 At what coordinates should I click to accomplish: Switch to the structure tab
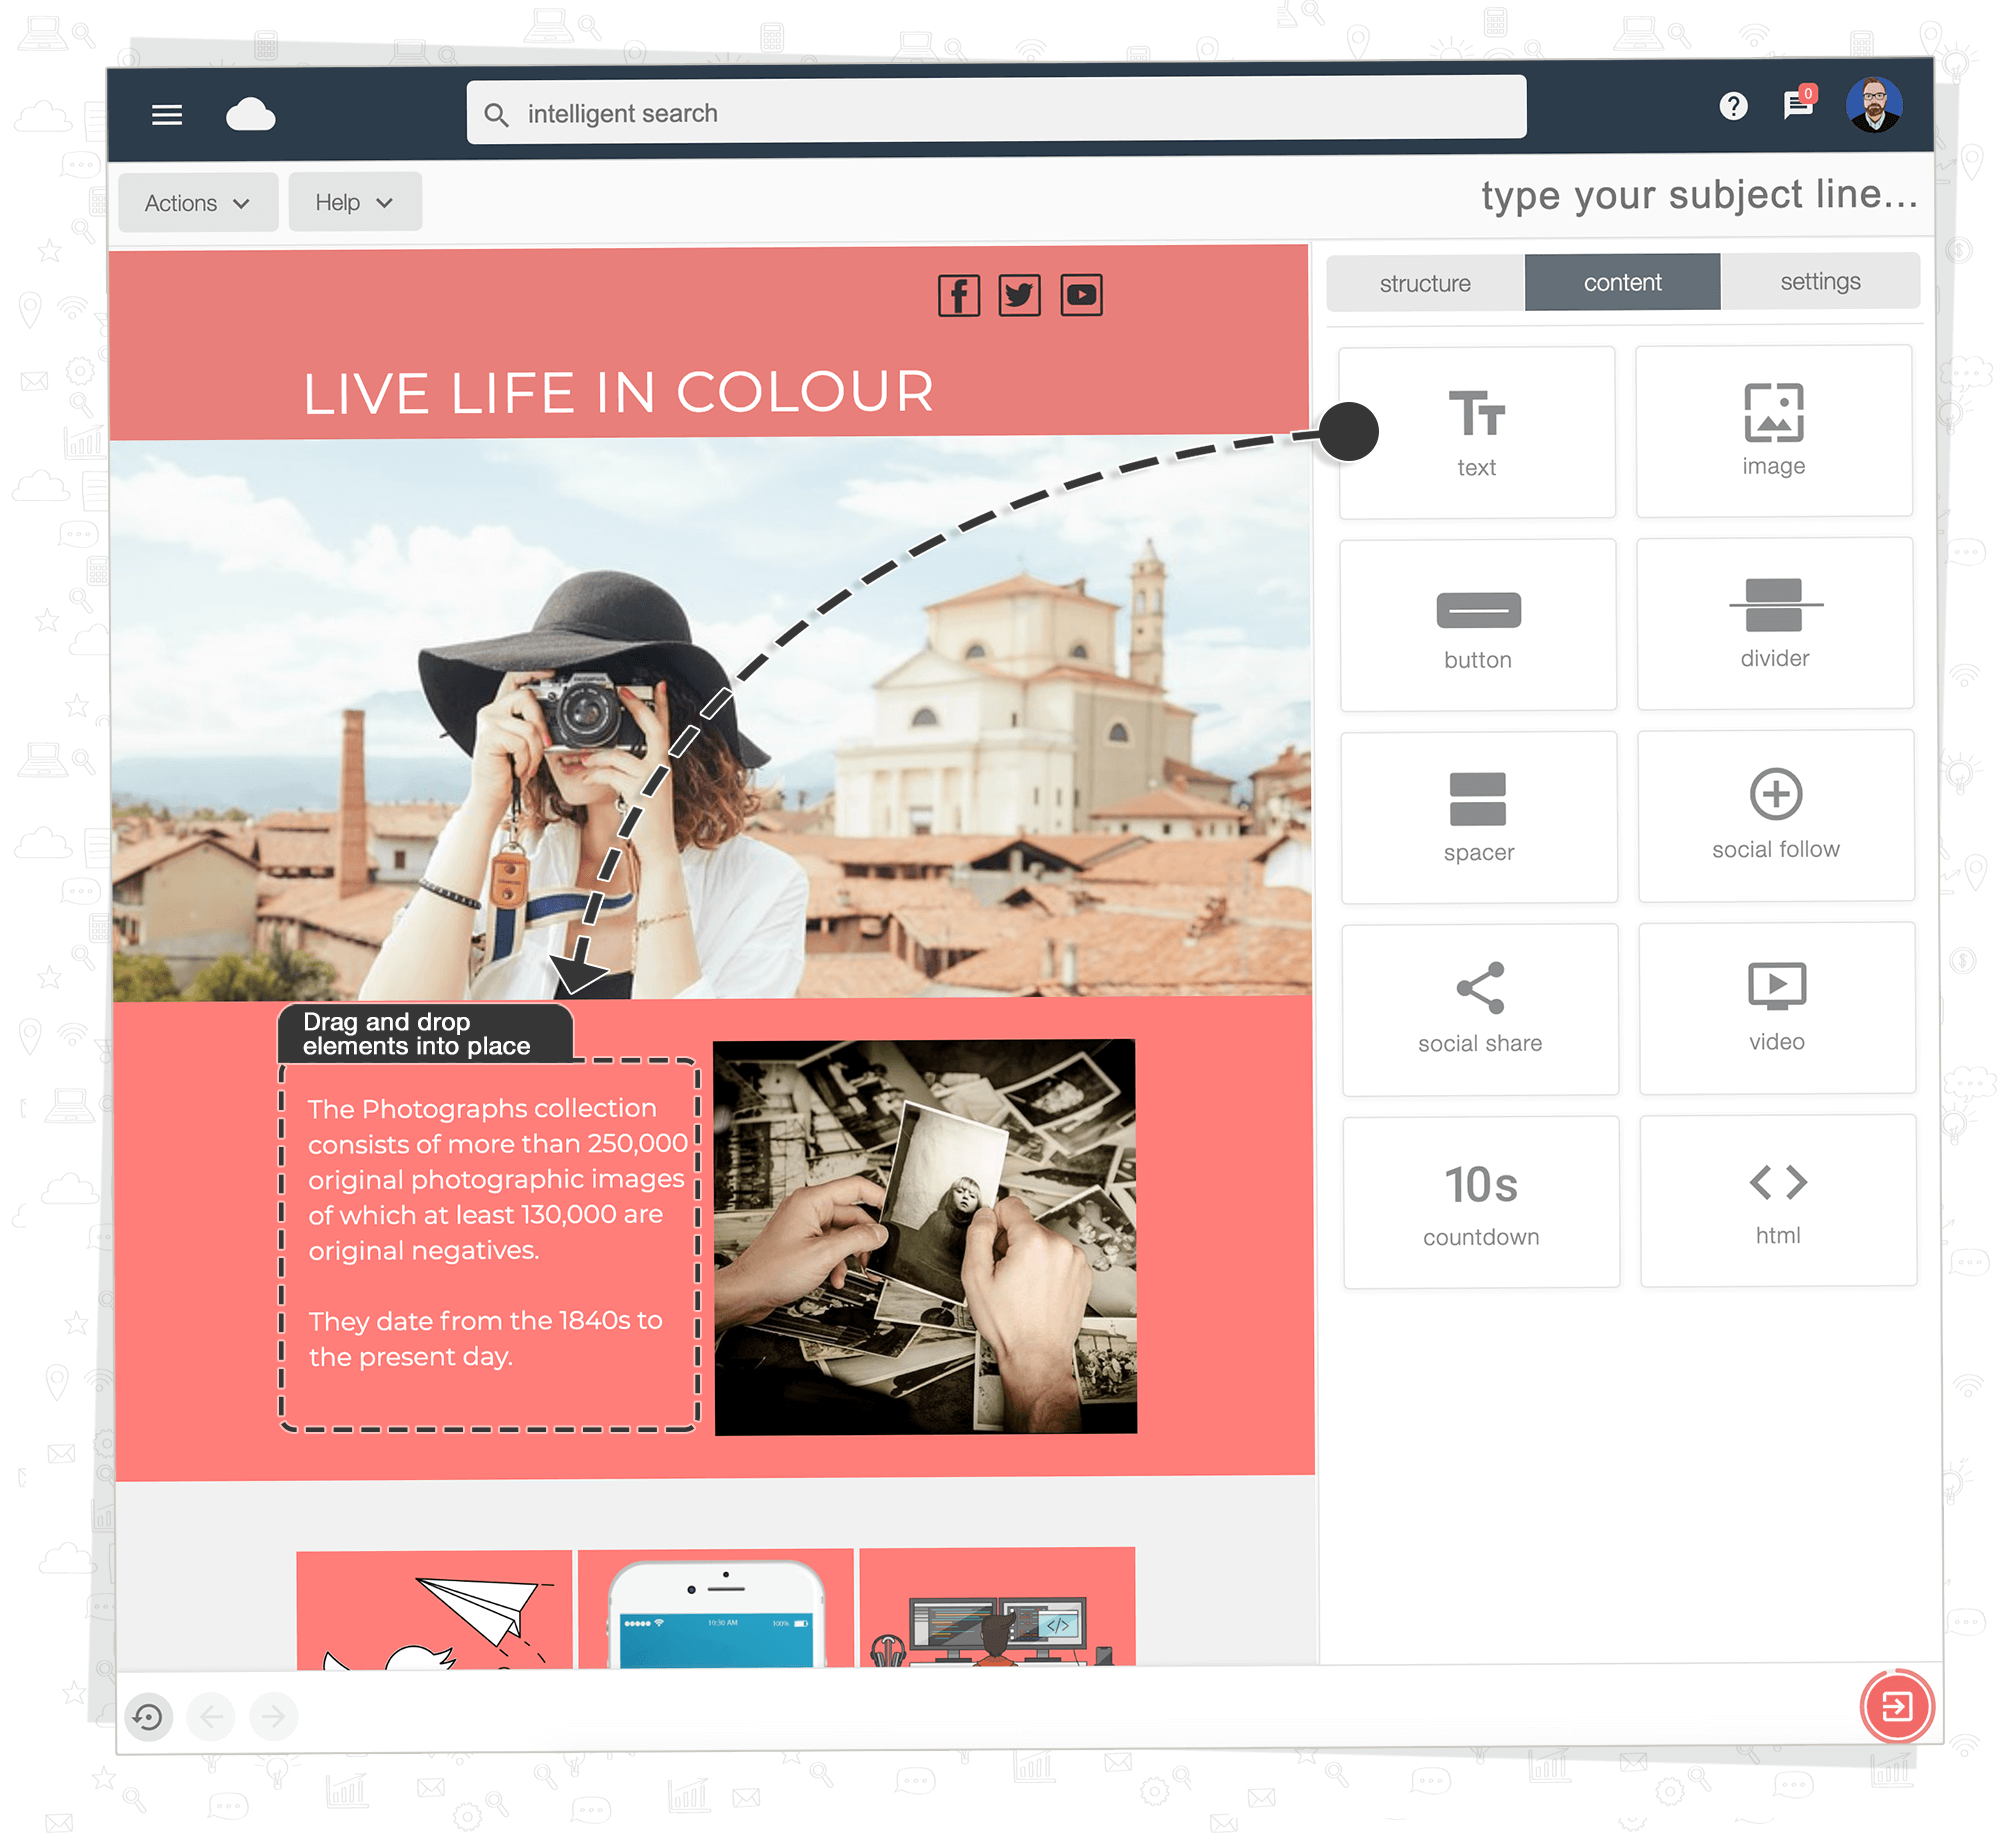[1425, 280]
